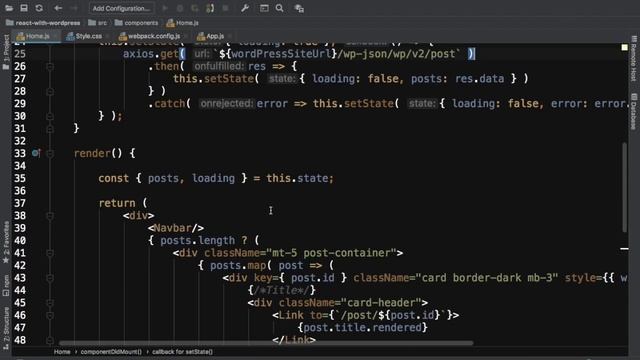The width and height of the screenshot is (640, 360).
Task: Collapse the fold marker at line 30
Action: (50, 116)
